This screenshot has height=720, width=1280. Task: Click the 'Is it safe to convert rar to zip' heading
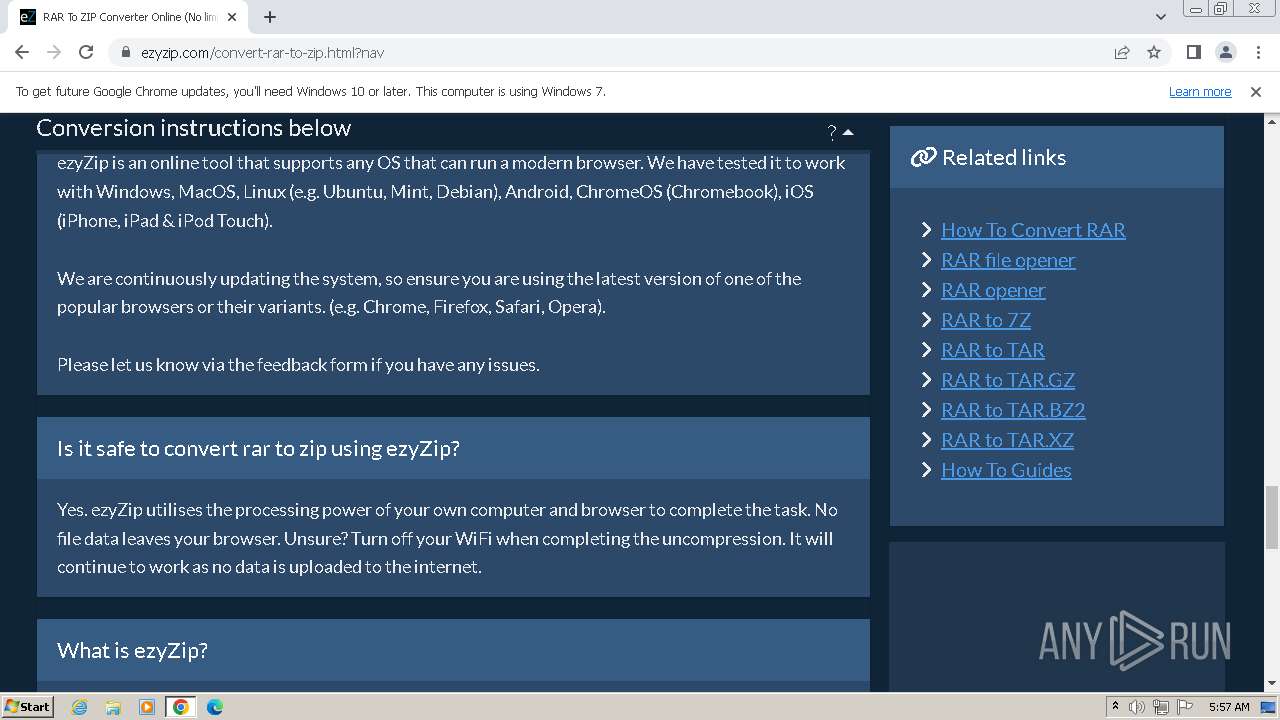pos(258,448)
